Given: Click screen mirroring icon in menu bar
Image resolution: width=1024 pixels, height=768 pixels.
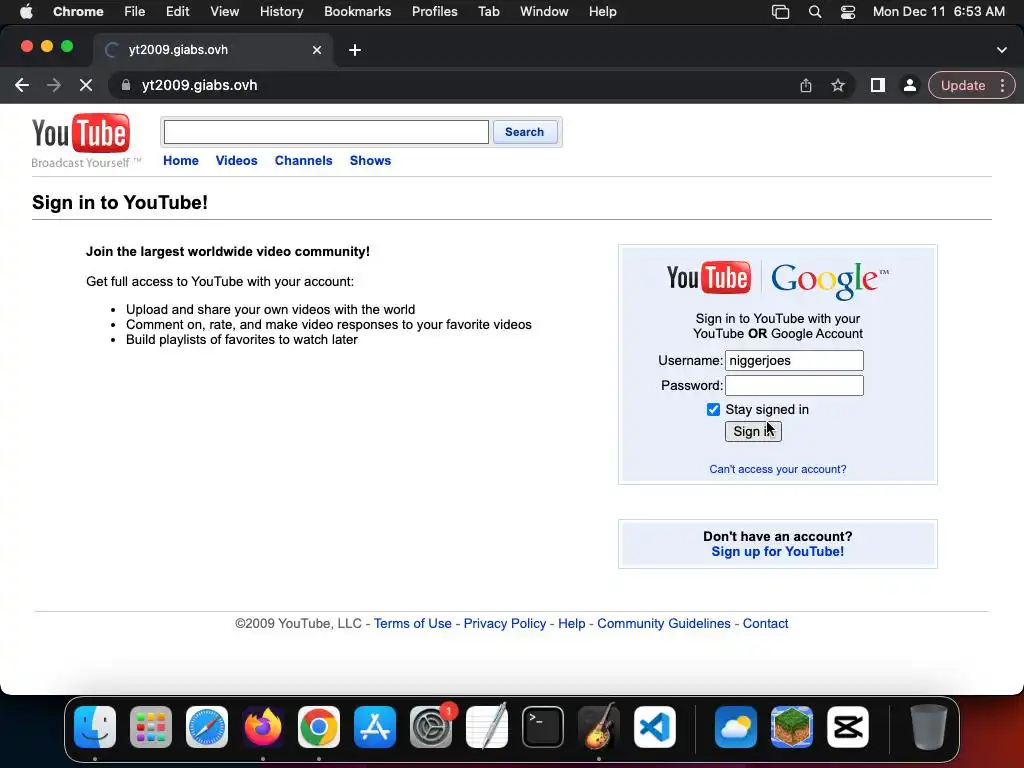Looking at the screenshot, I should [780, 12].
